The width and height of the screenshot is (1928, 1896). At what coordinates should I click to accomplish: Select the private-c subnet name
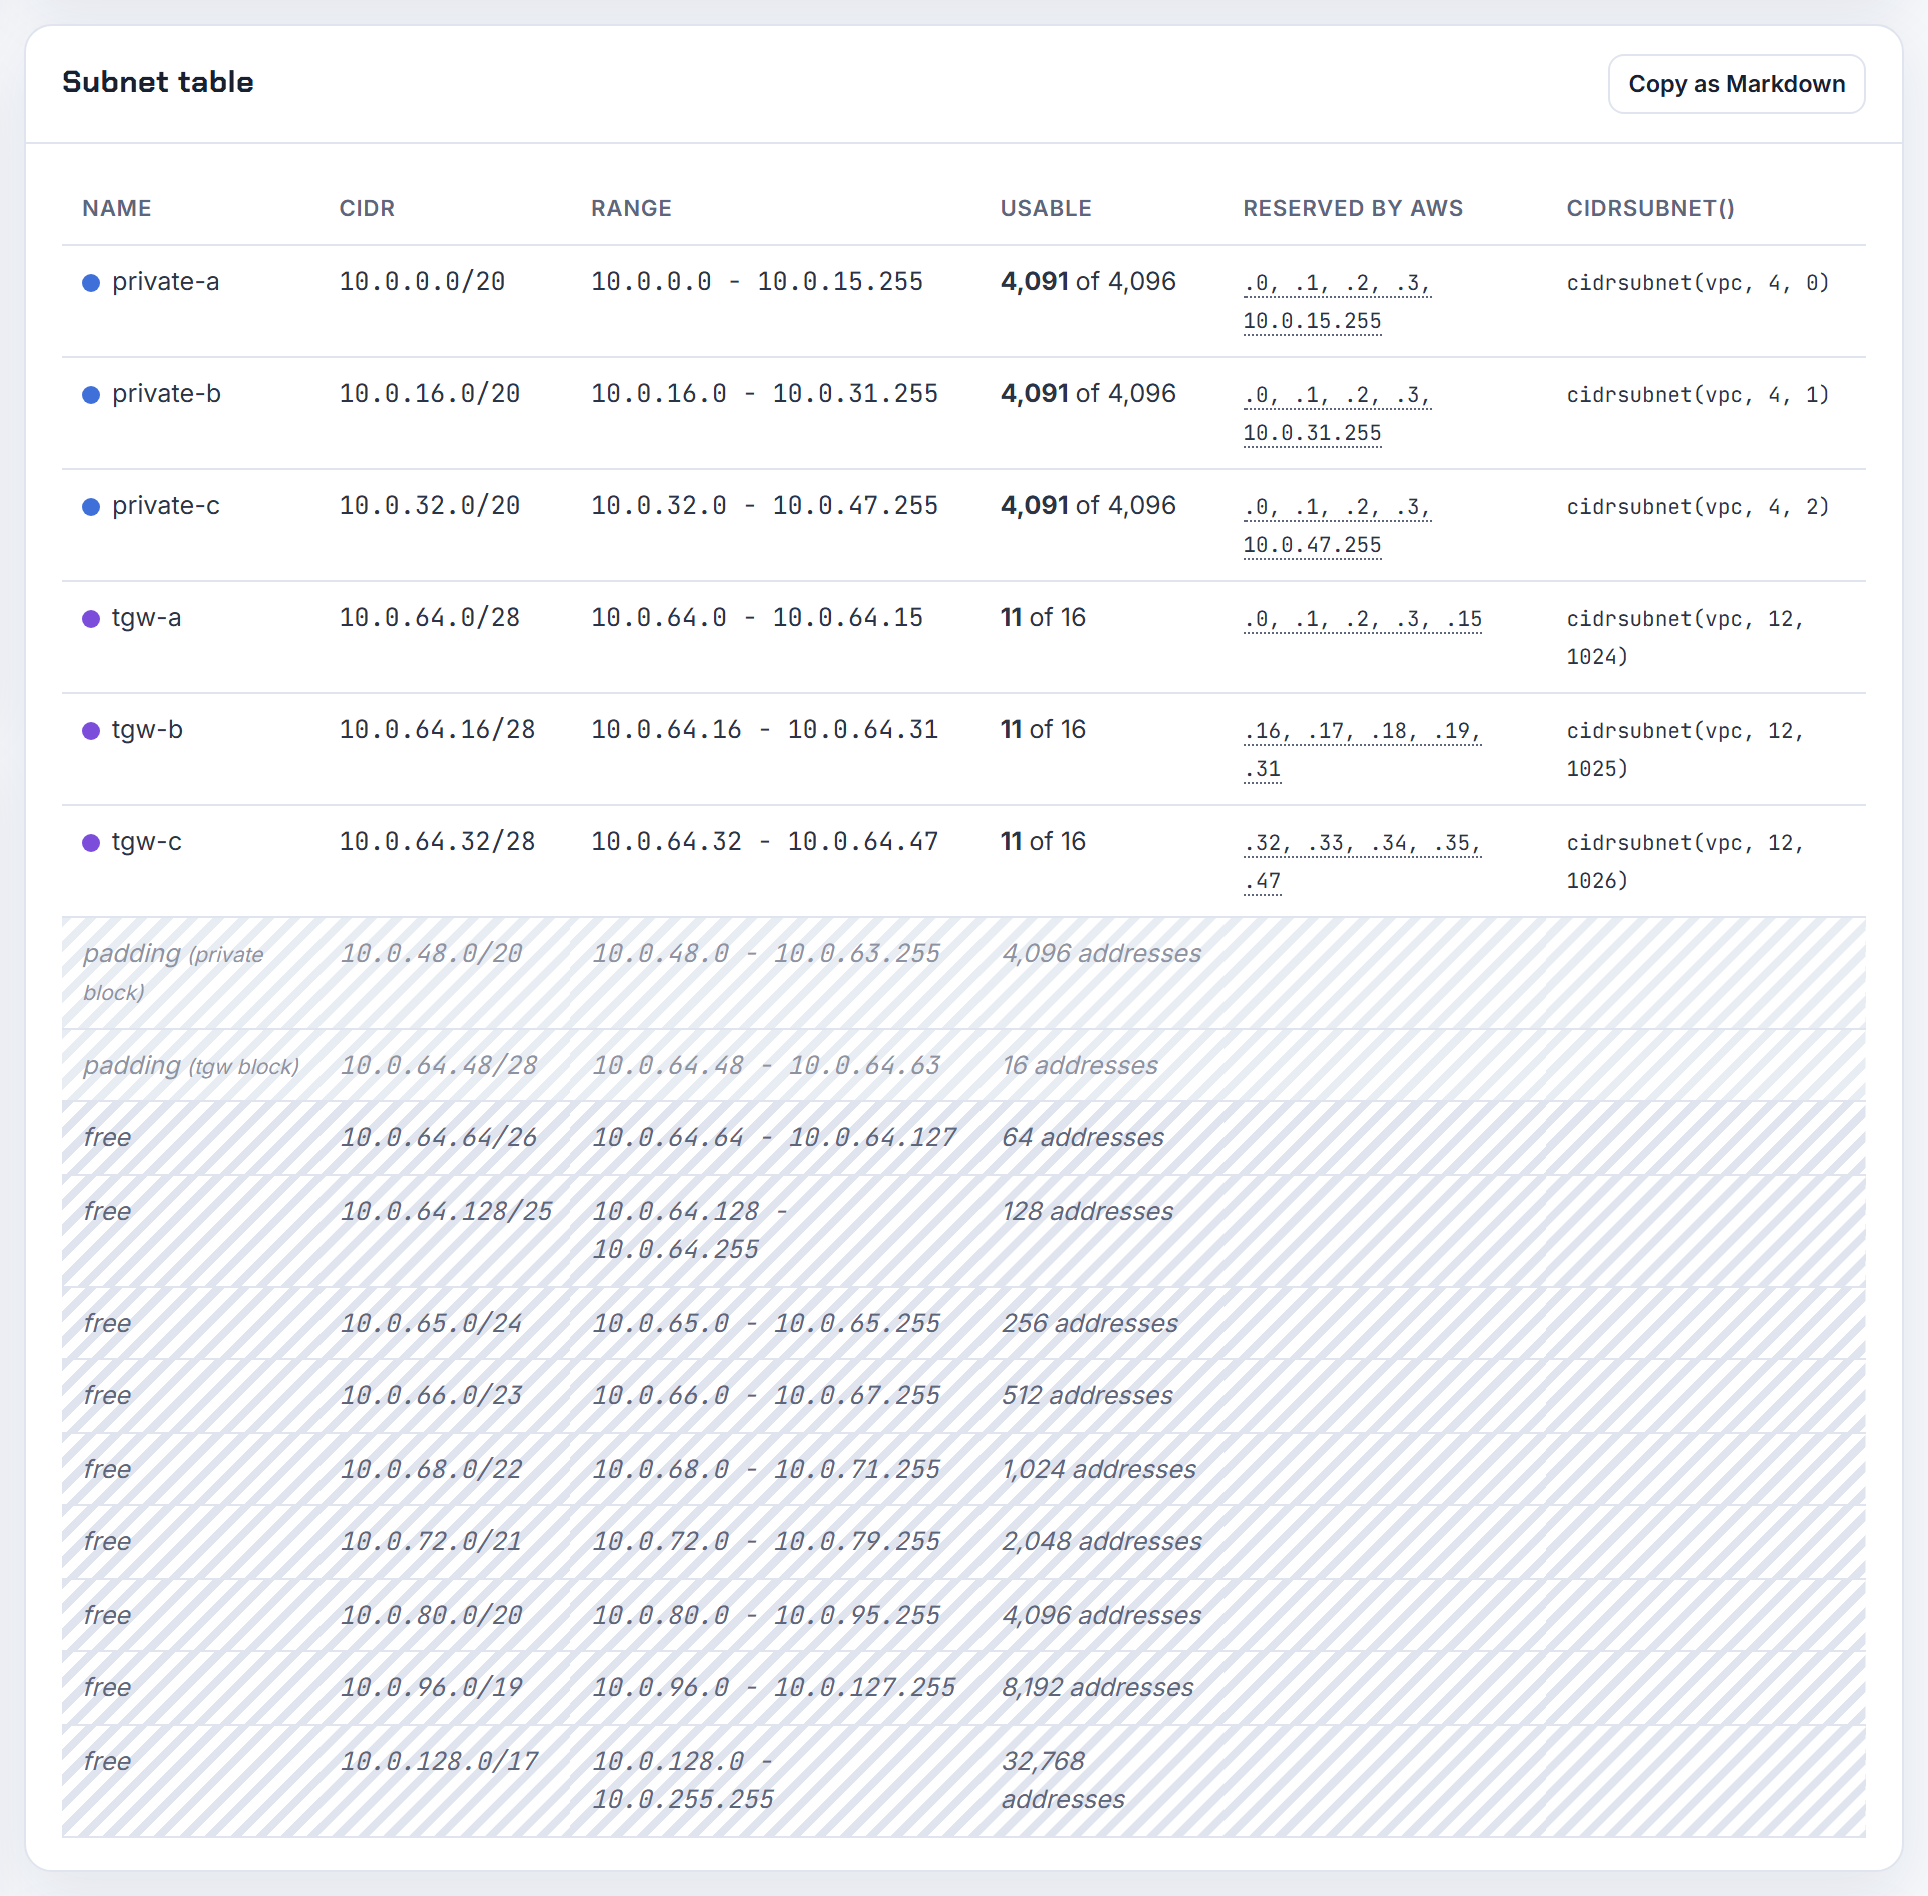click(166, 506)
